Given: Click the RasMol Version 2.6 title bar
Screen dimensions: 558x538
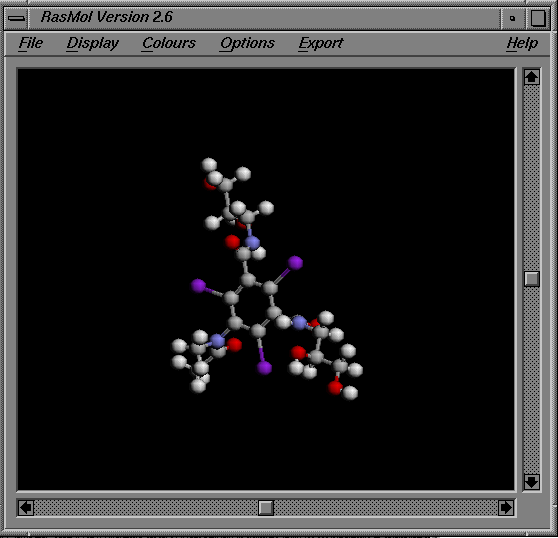Looking at the screenshot, I should (x=264, y=18).
